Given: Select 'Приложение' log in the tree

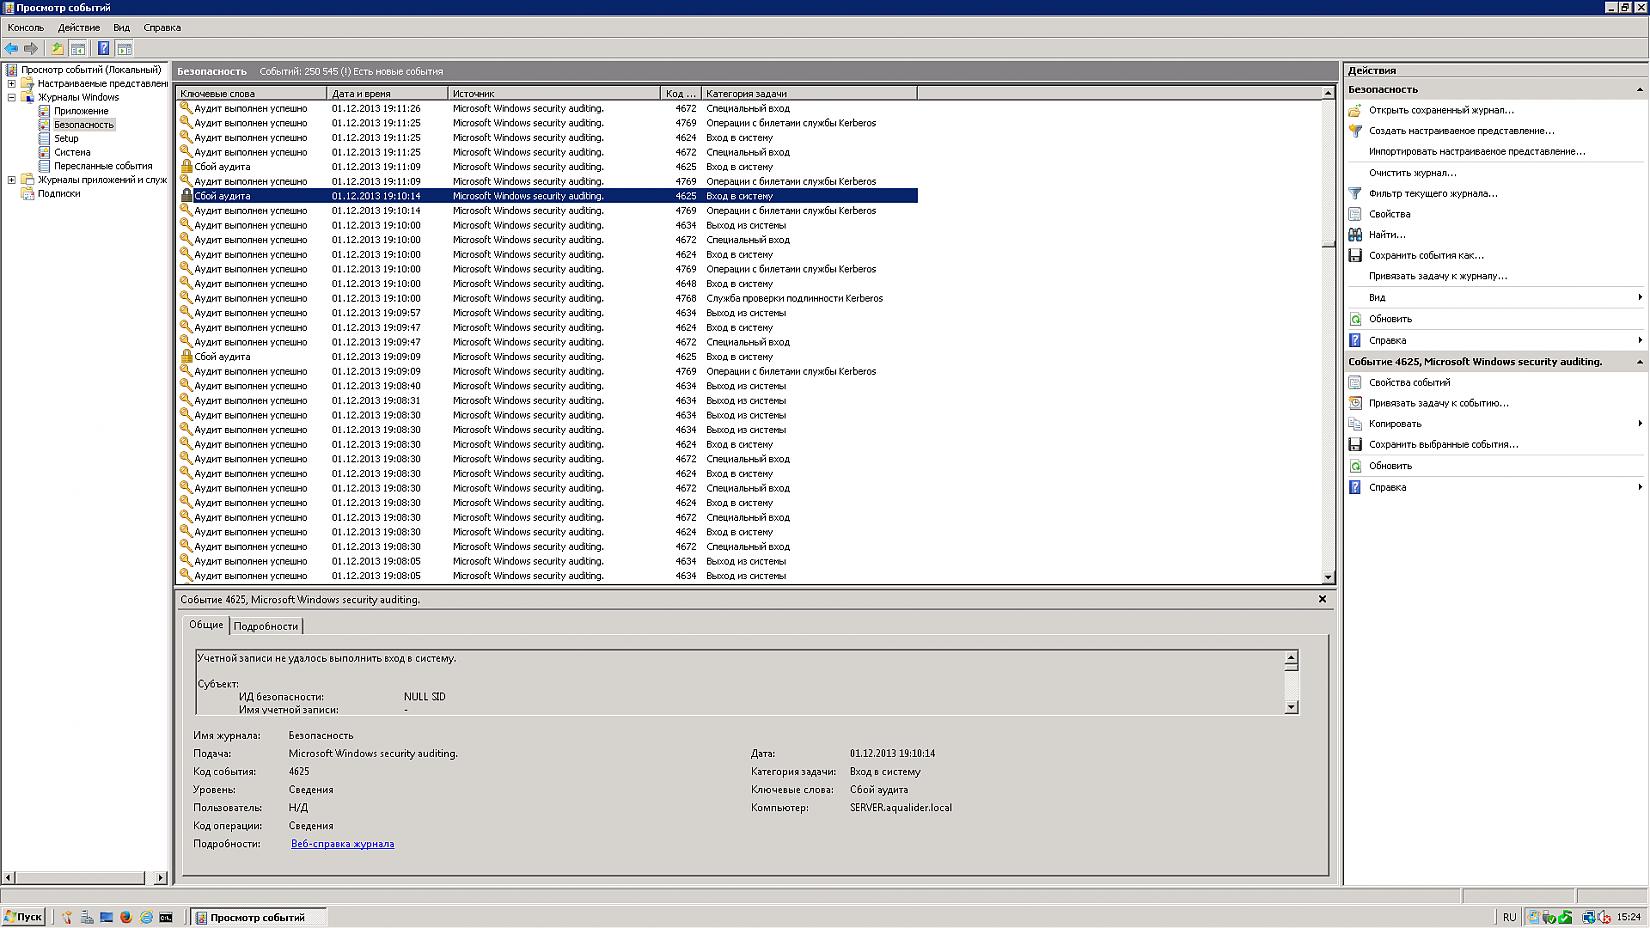Looking at the screenshot, I should pos(81,111).
